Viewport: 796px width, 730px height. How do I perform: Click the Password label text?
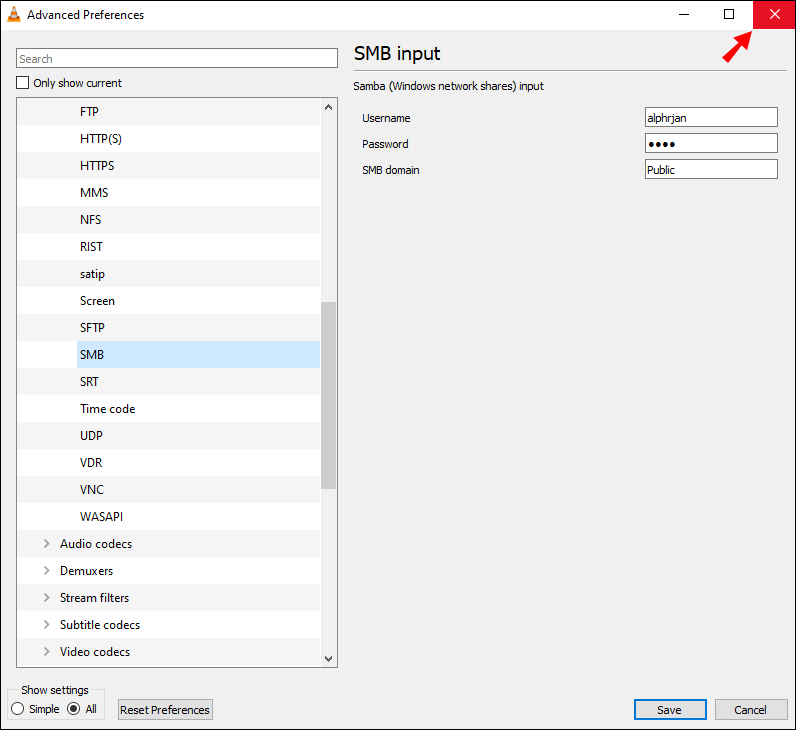(385, 144)
